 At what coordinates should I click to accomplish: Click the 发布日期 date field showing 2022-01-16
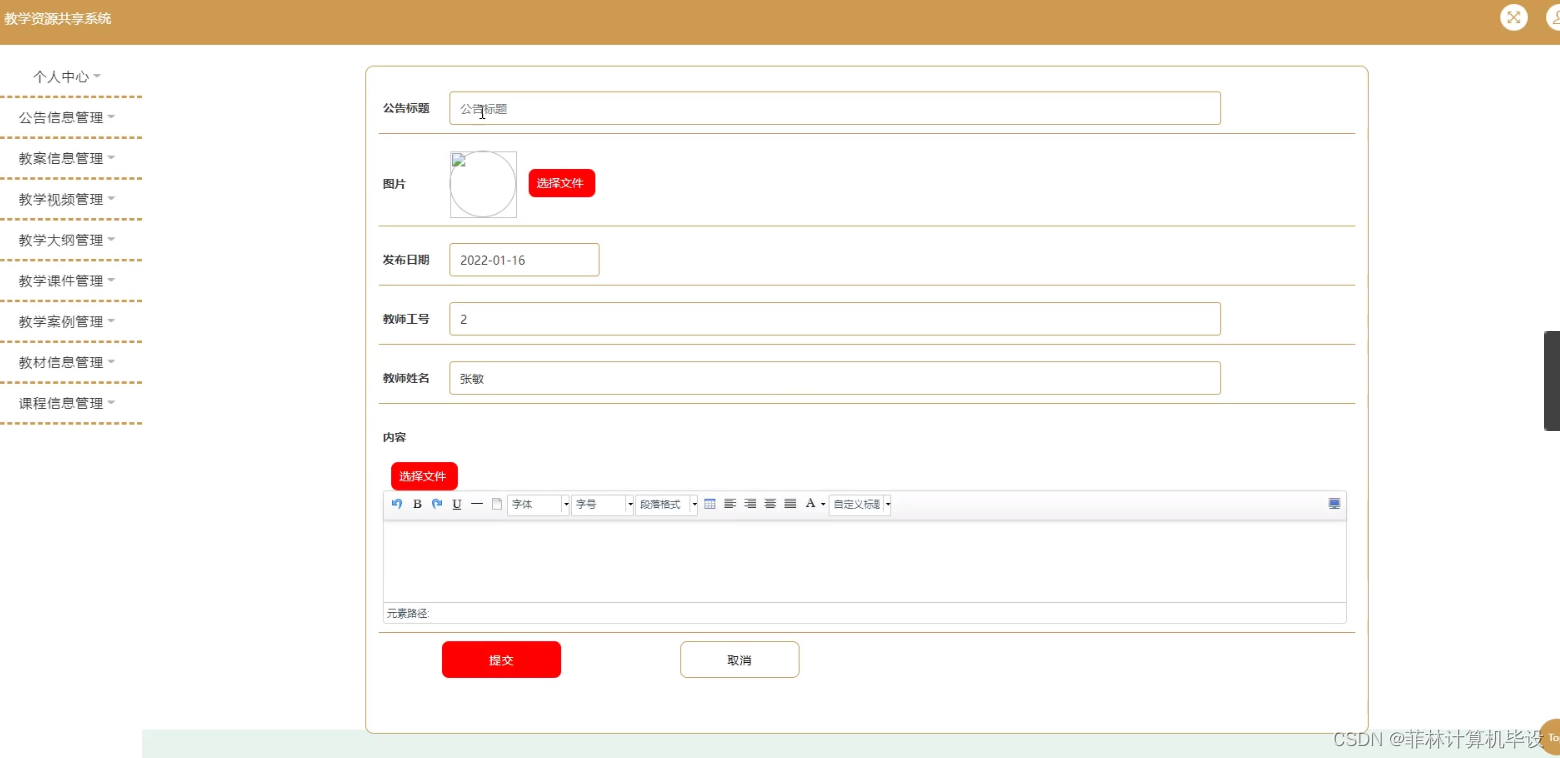524,259
